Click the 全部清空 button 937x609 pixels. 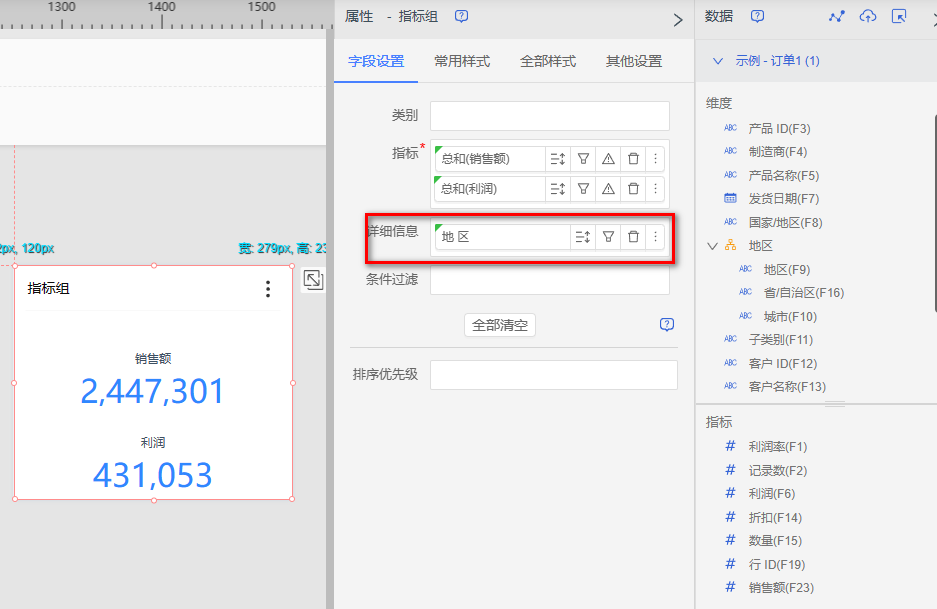pos(500,325)
